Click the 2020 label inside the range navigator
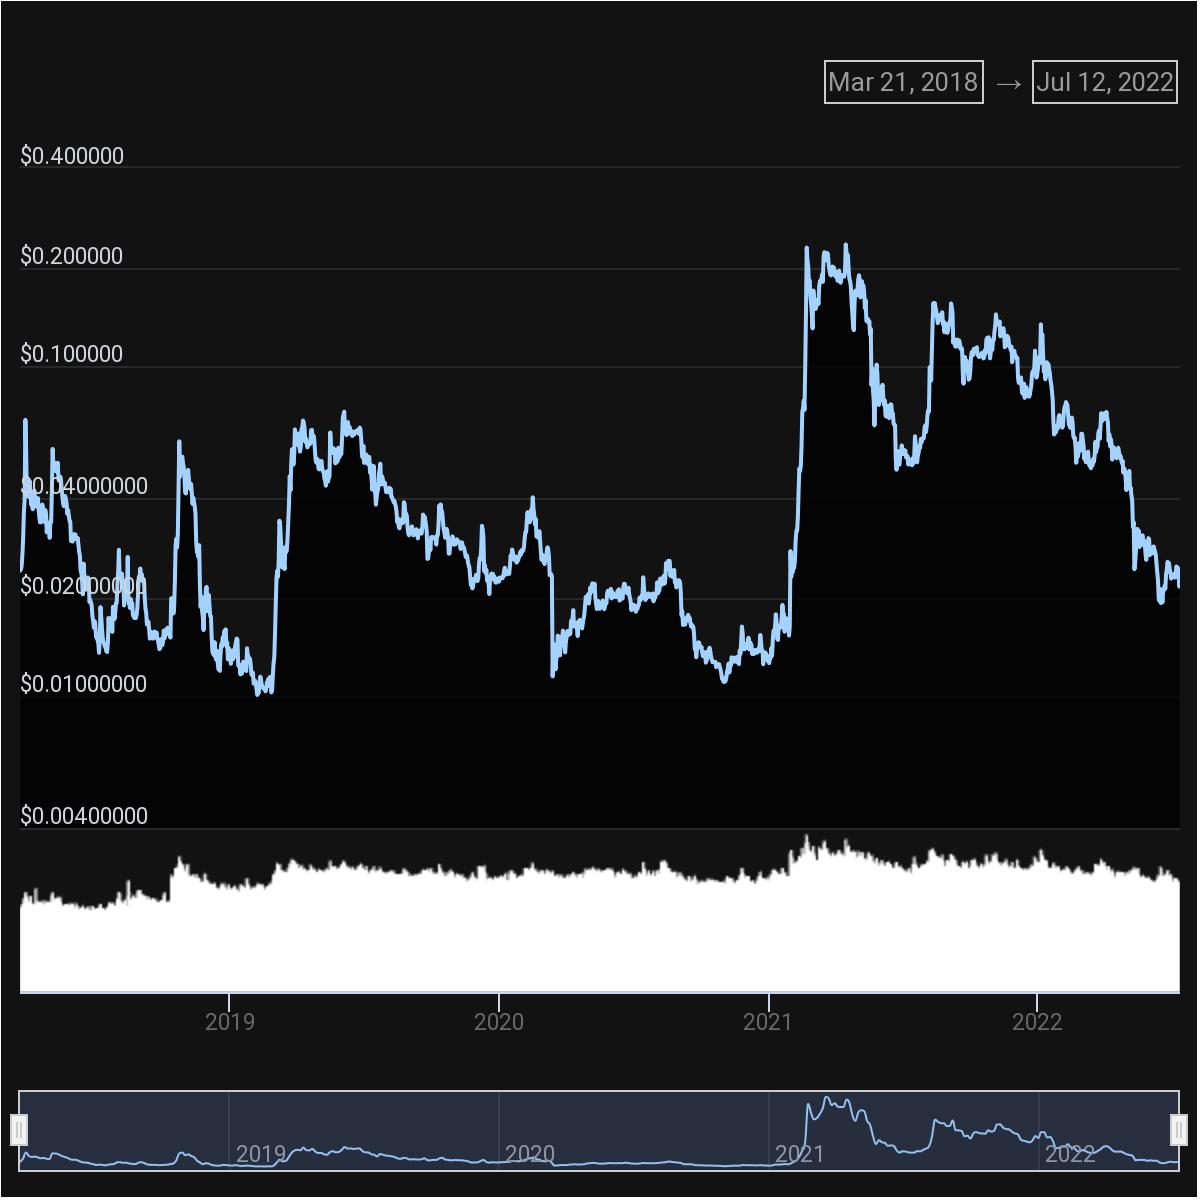Screen dimensions: 1200x1200 (x=530, y=1154)
